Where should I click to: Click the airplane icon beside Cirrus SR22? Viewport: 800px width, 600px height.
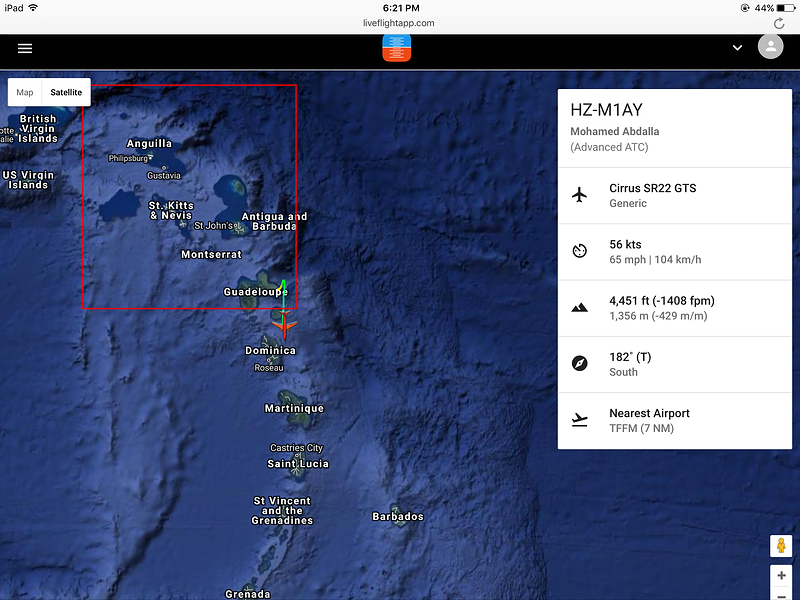pyautogui.click(x=579, y=195)
